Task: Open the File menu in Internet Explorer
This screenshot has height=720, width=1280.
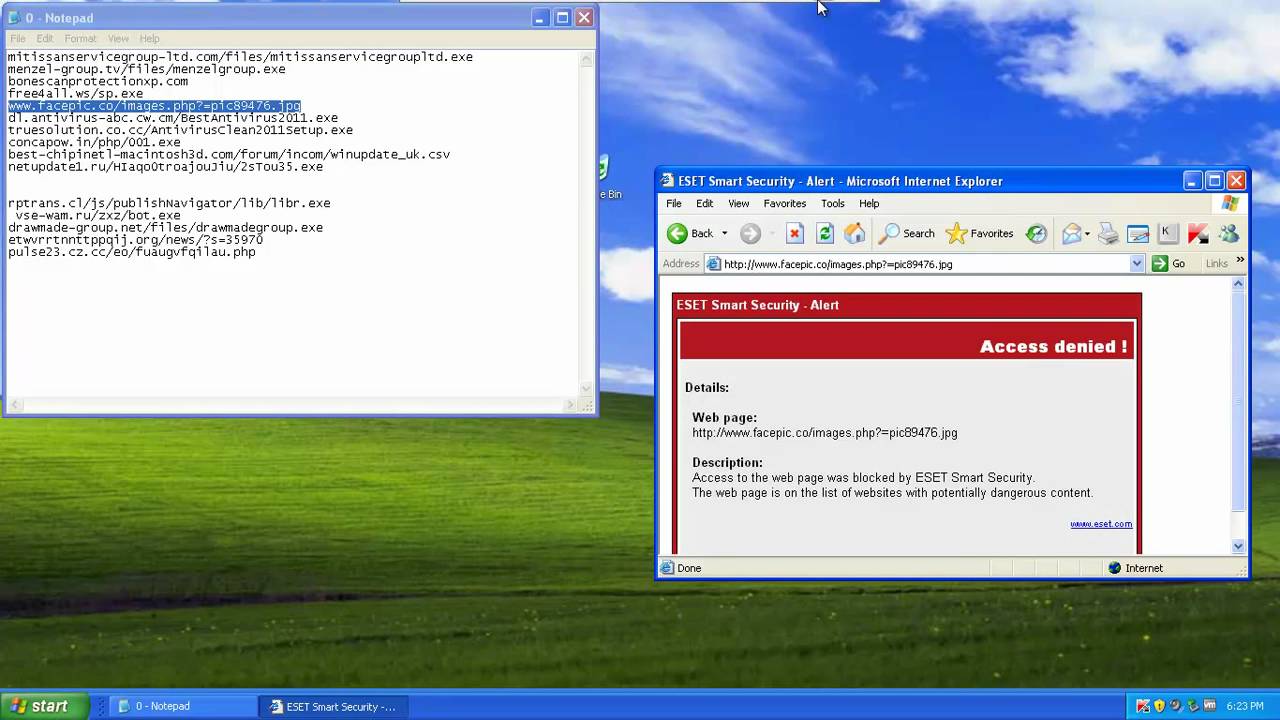Action: (674, 203)
